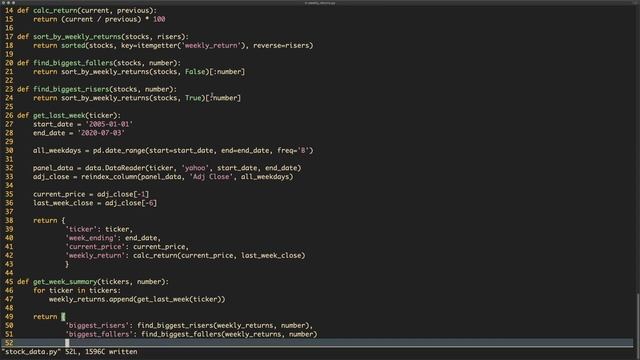Viewport: 640px width, 360px height.
Task: Click the '2005-01-01' start date string
Action: [x=109, y=124]
